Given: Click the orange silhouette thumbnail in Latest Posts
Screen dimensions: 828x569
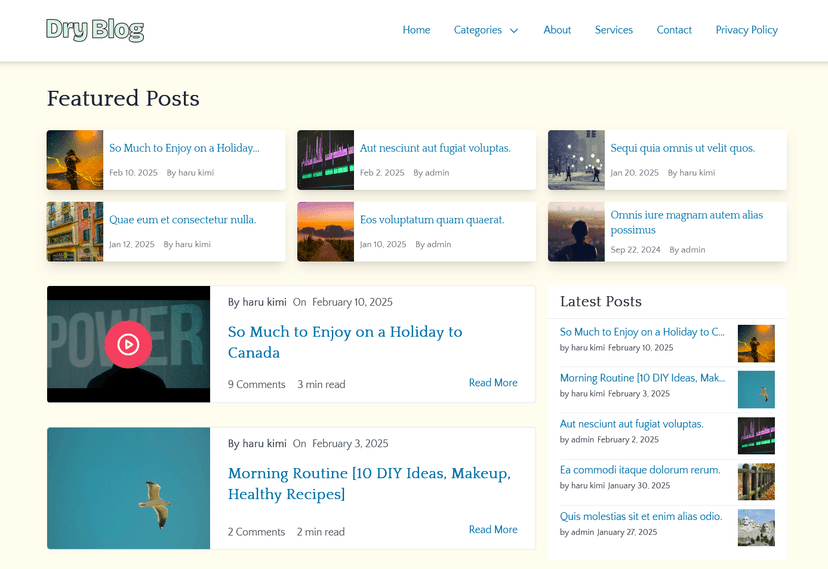Looking at the screenshot, I should (x=756, y=344).
